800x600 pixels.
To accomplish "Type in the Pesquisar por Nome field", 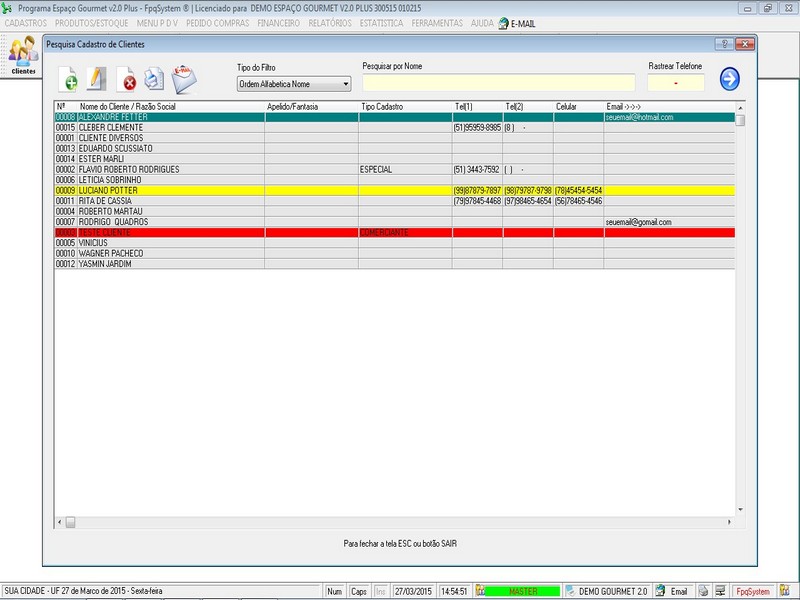I will (x=498, y=83).
